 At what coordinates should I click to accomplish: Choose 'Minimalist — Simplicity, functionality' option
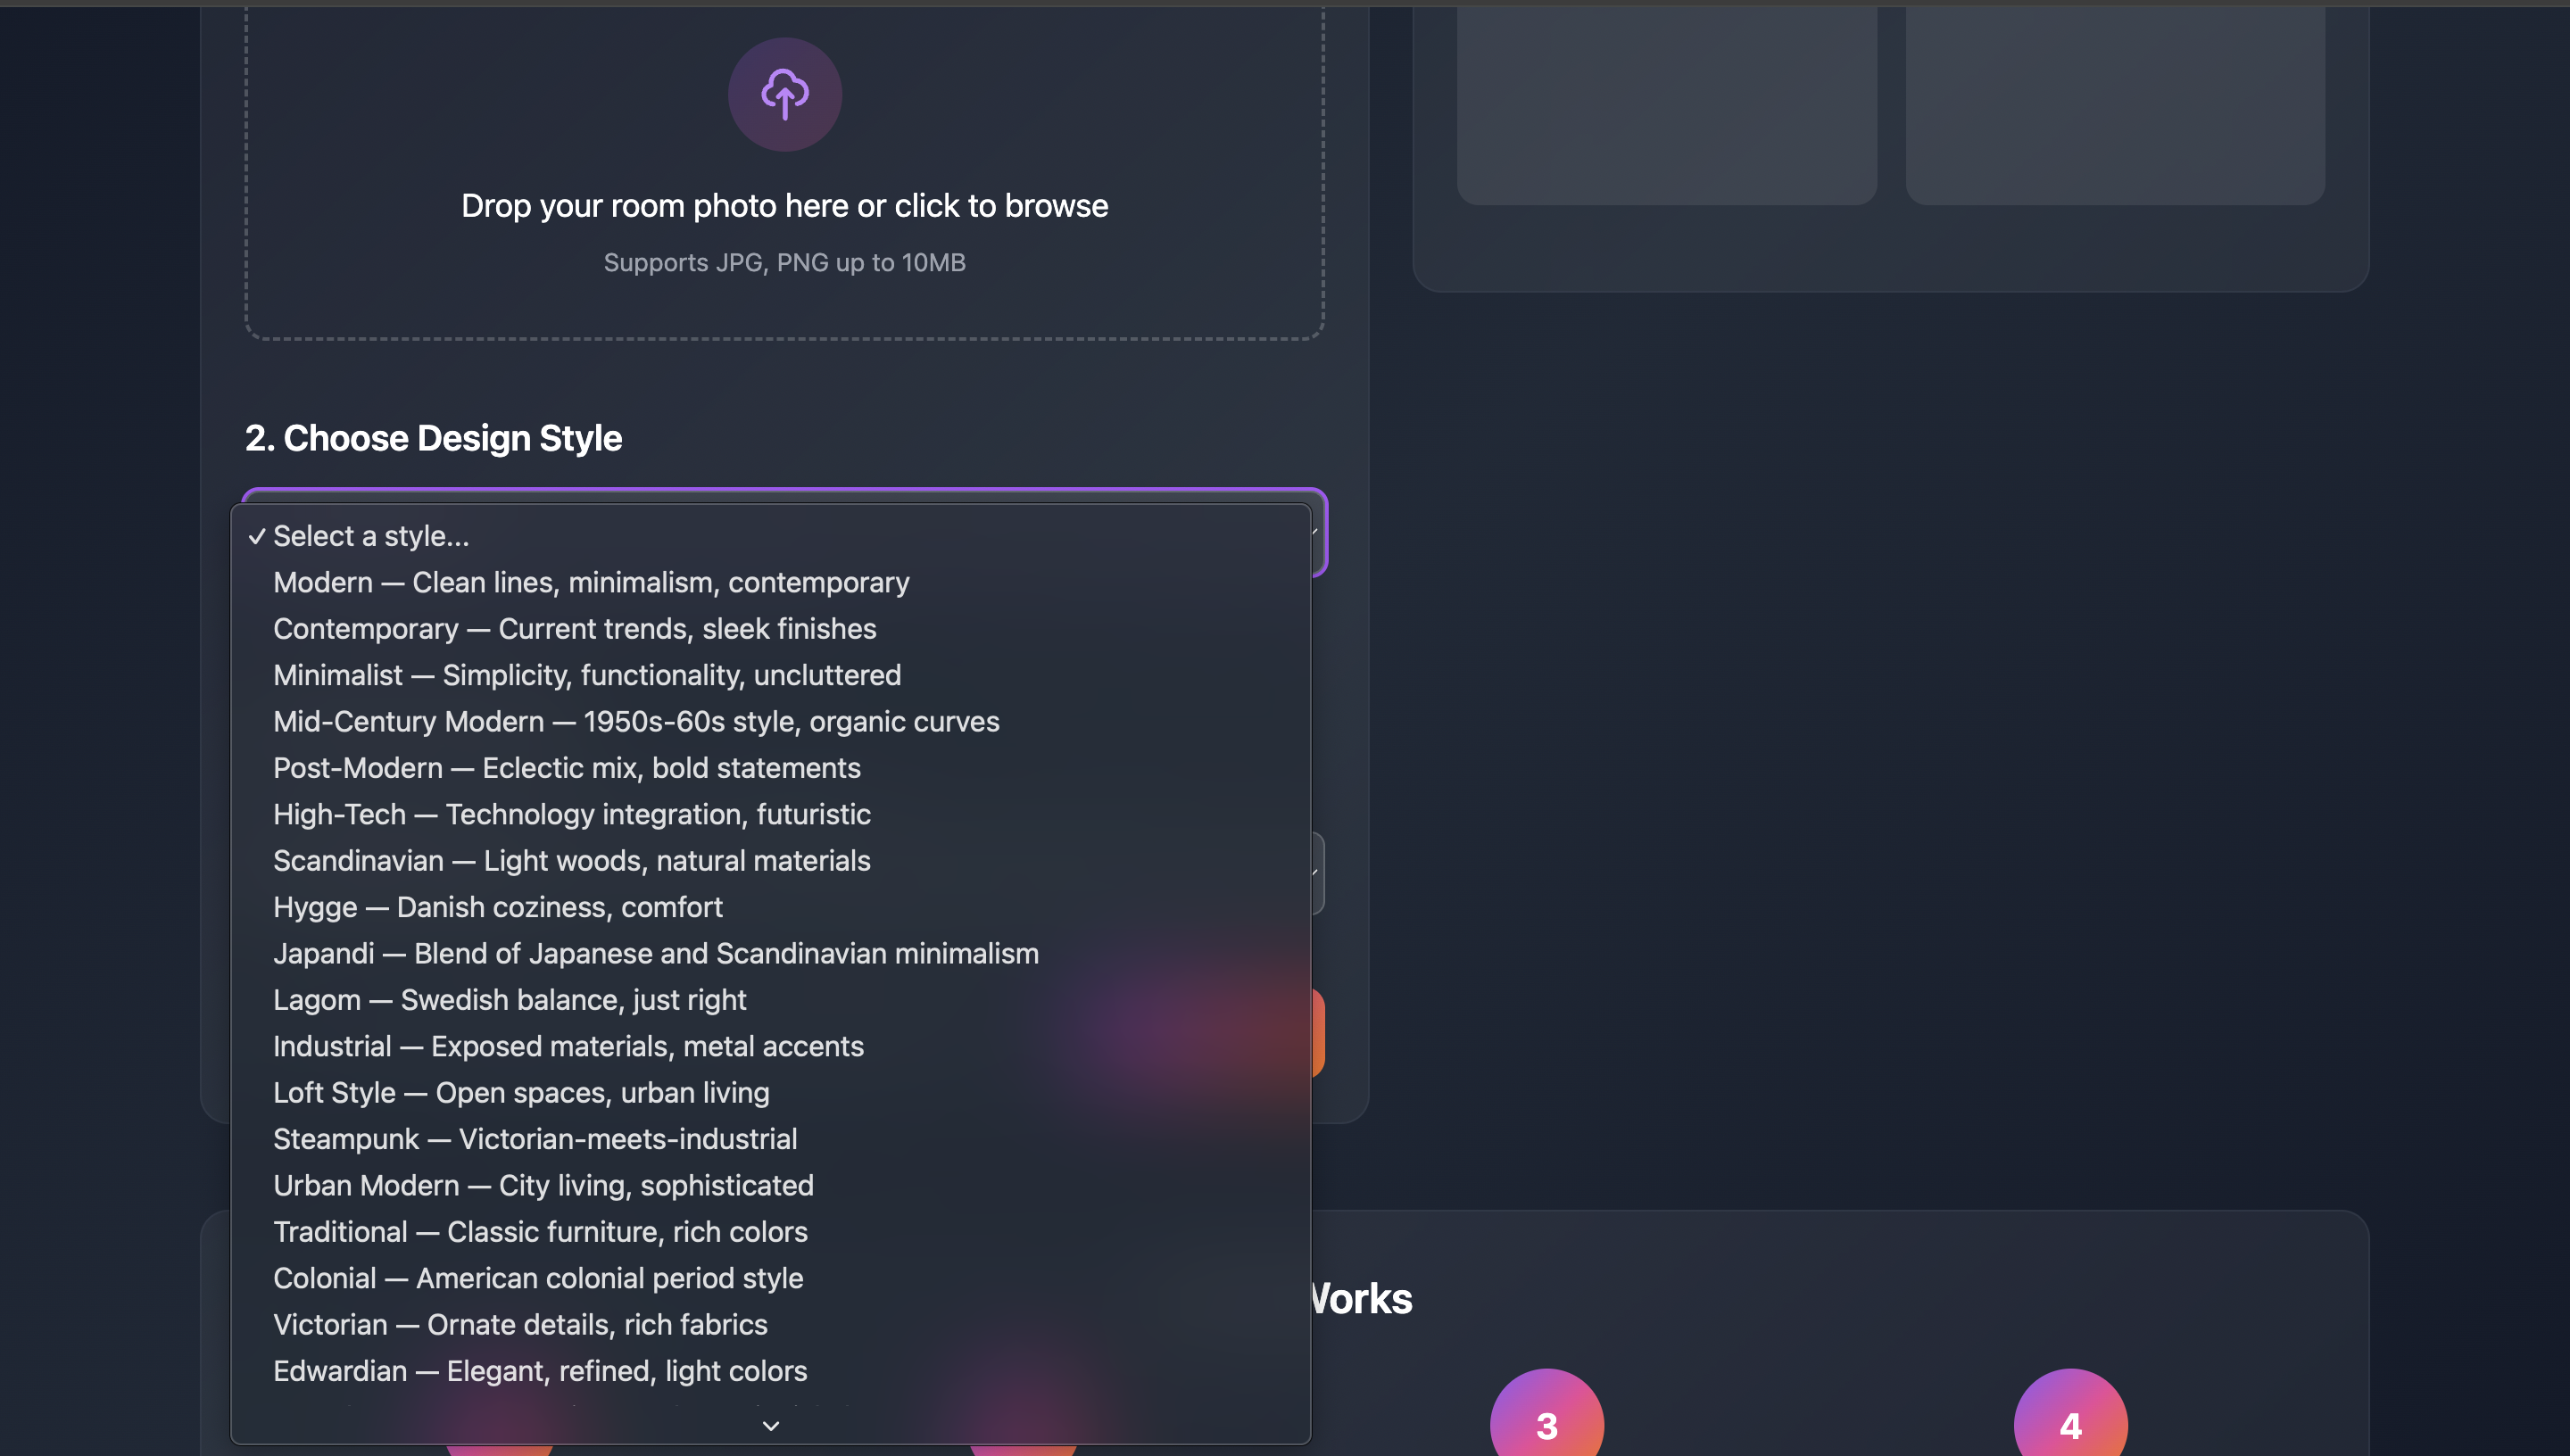(587, 675)
